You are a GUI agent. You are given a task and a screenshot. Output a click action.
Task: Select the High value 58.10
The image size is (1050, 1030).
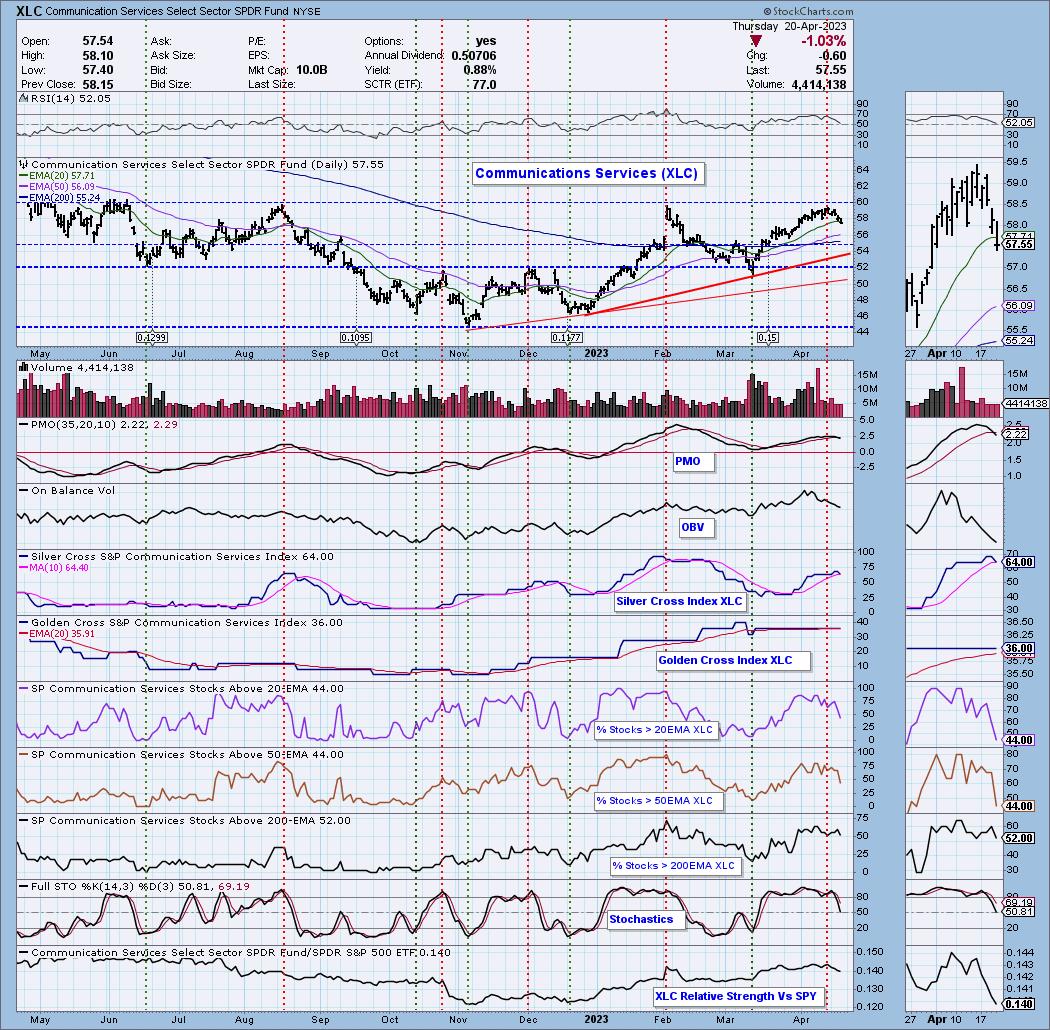pyautogui.click(x=98, y=56)
